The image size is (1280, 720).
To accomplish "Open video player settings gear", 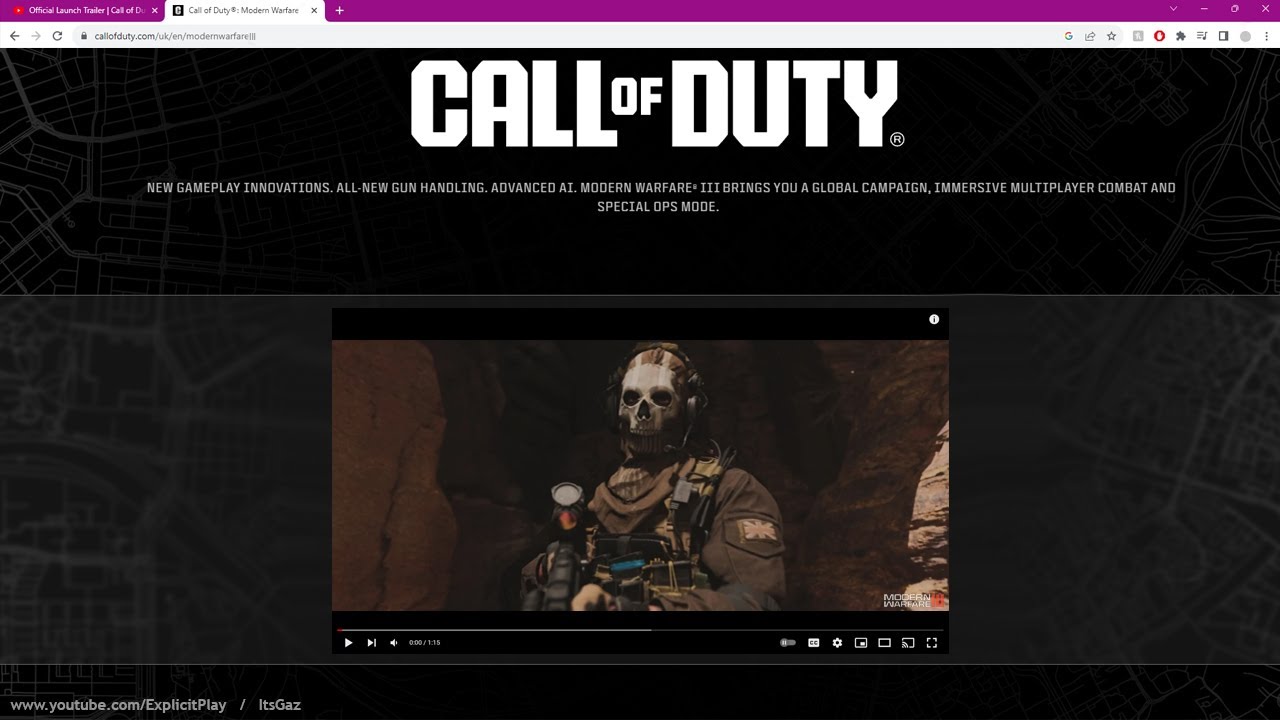I will [837, 643].
